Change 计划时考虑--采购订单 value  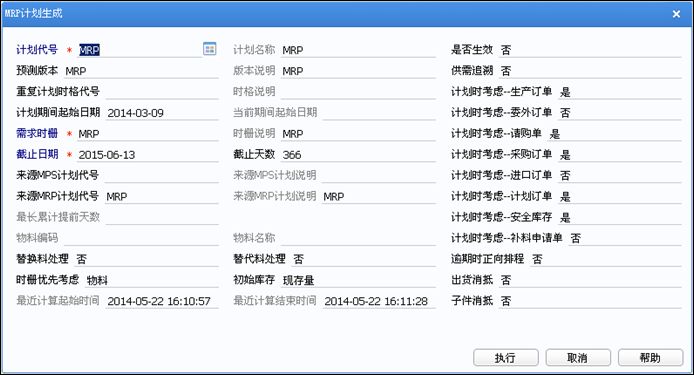(620, 155)
